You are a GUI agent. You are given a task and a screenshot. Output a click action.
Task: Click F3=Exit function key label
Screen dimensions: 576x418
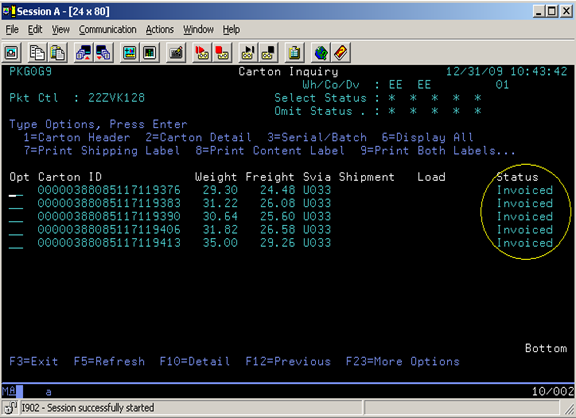(x=33, y=361)
